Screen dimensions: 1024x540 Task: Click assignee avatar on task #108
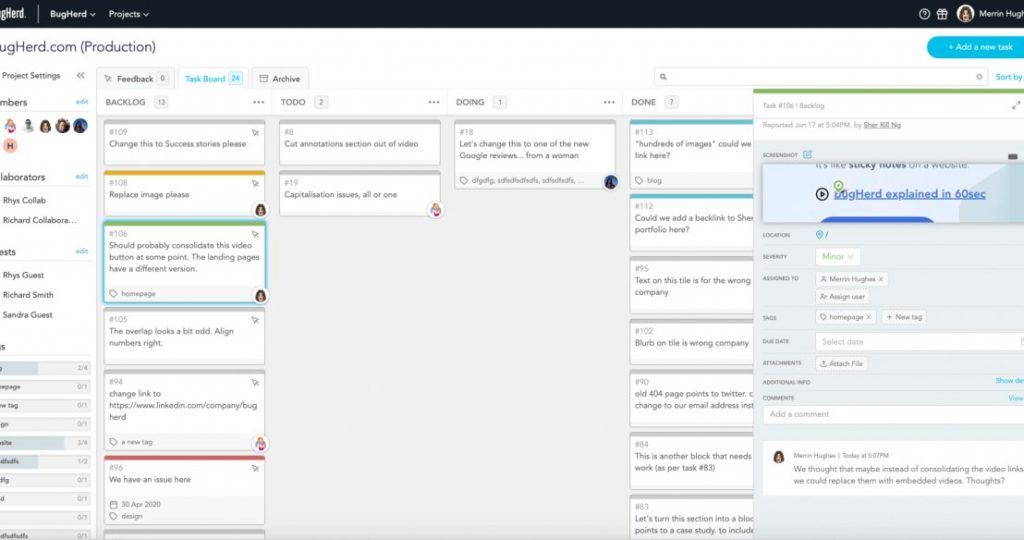261,210
